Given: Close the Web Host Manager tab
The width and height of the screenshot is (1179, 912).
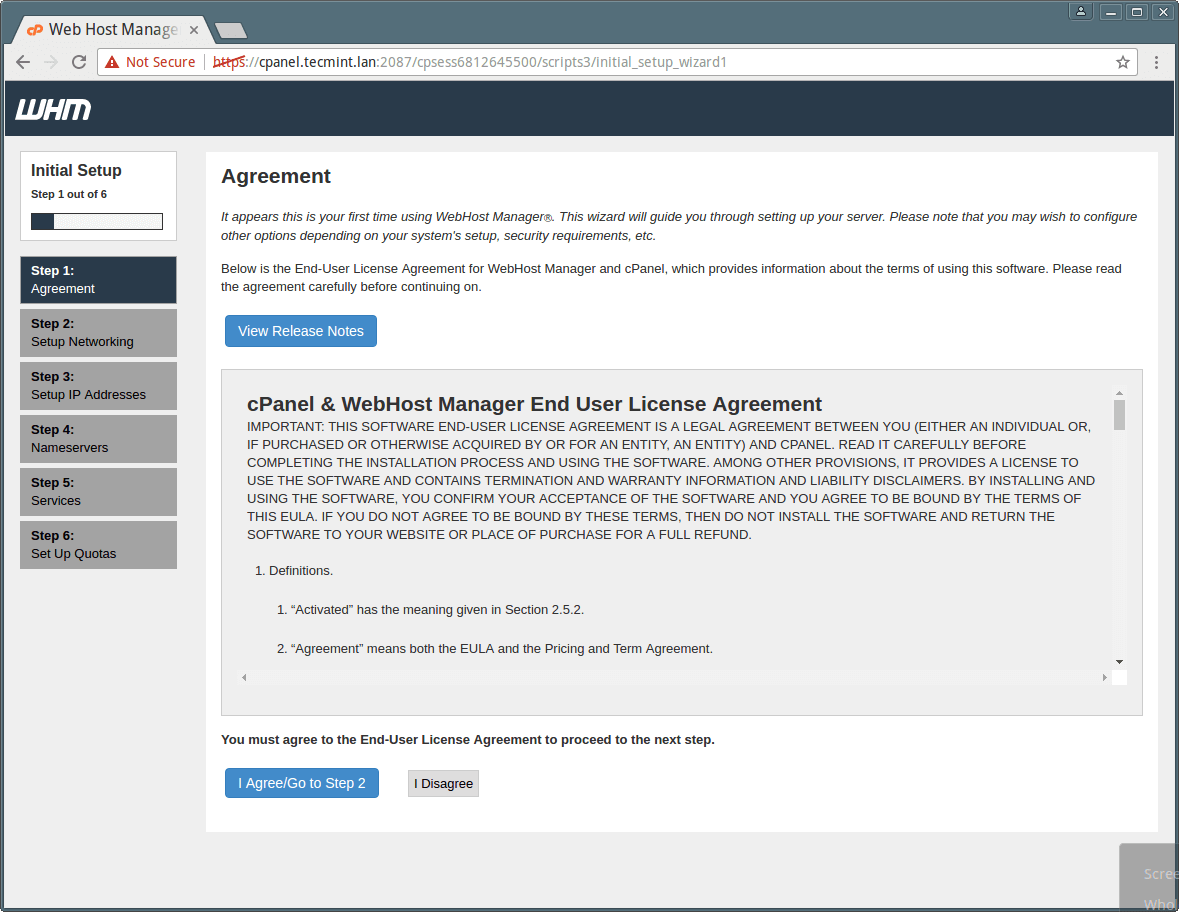Looking at the screenshot, I should 194,30.
